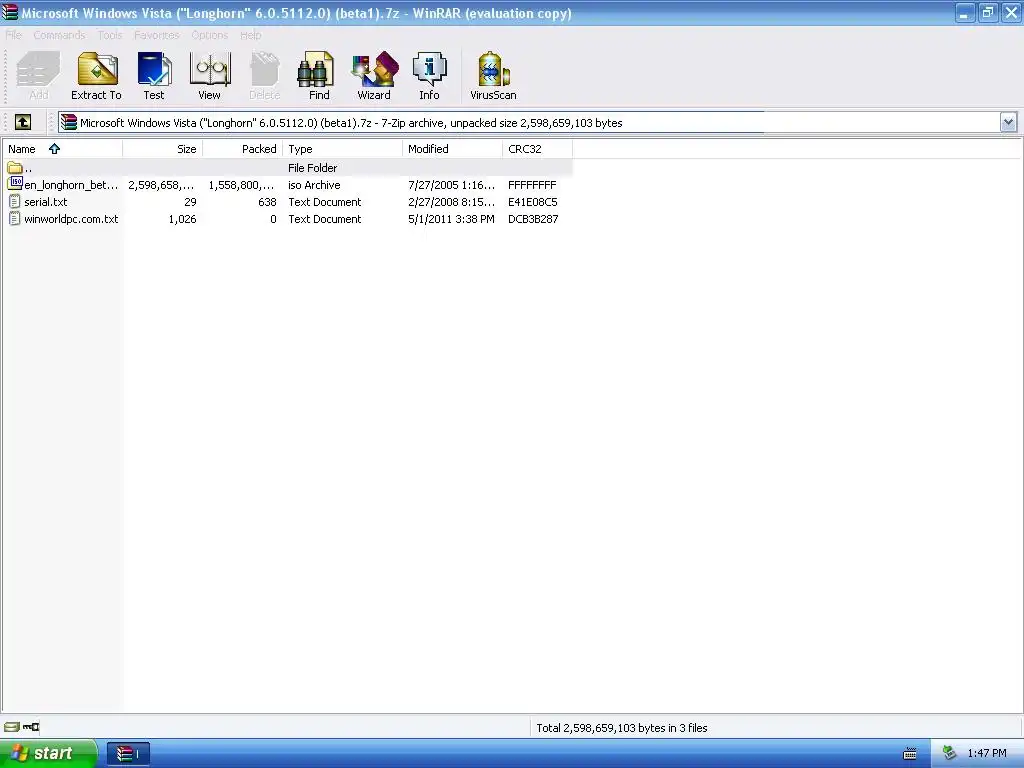Click the Extract To toolbar icon
Viewport: 1024px width, 768px height.
97,76
